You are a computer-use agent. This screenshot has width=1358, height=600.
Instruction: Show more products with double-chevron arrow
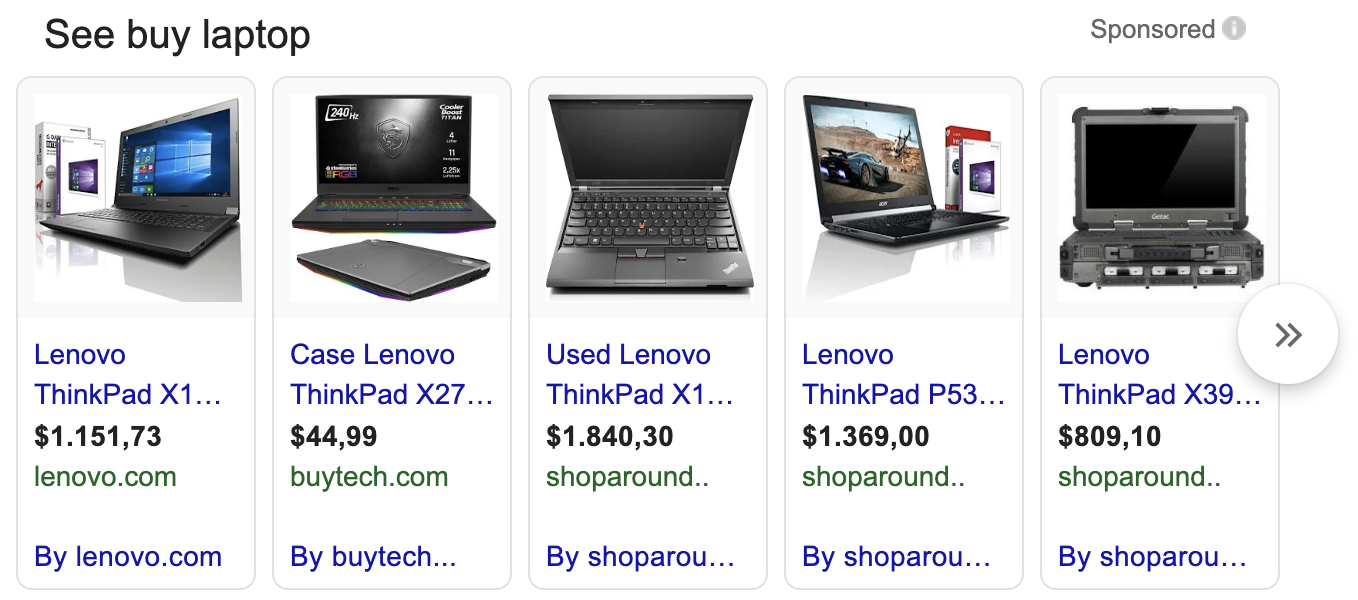coord(1288,334)
